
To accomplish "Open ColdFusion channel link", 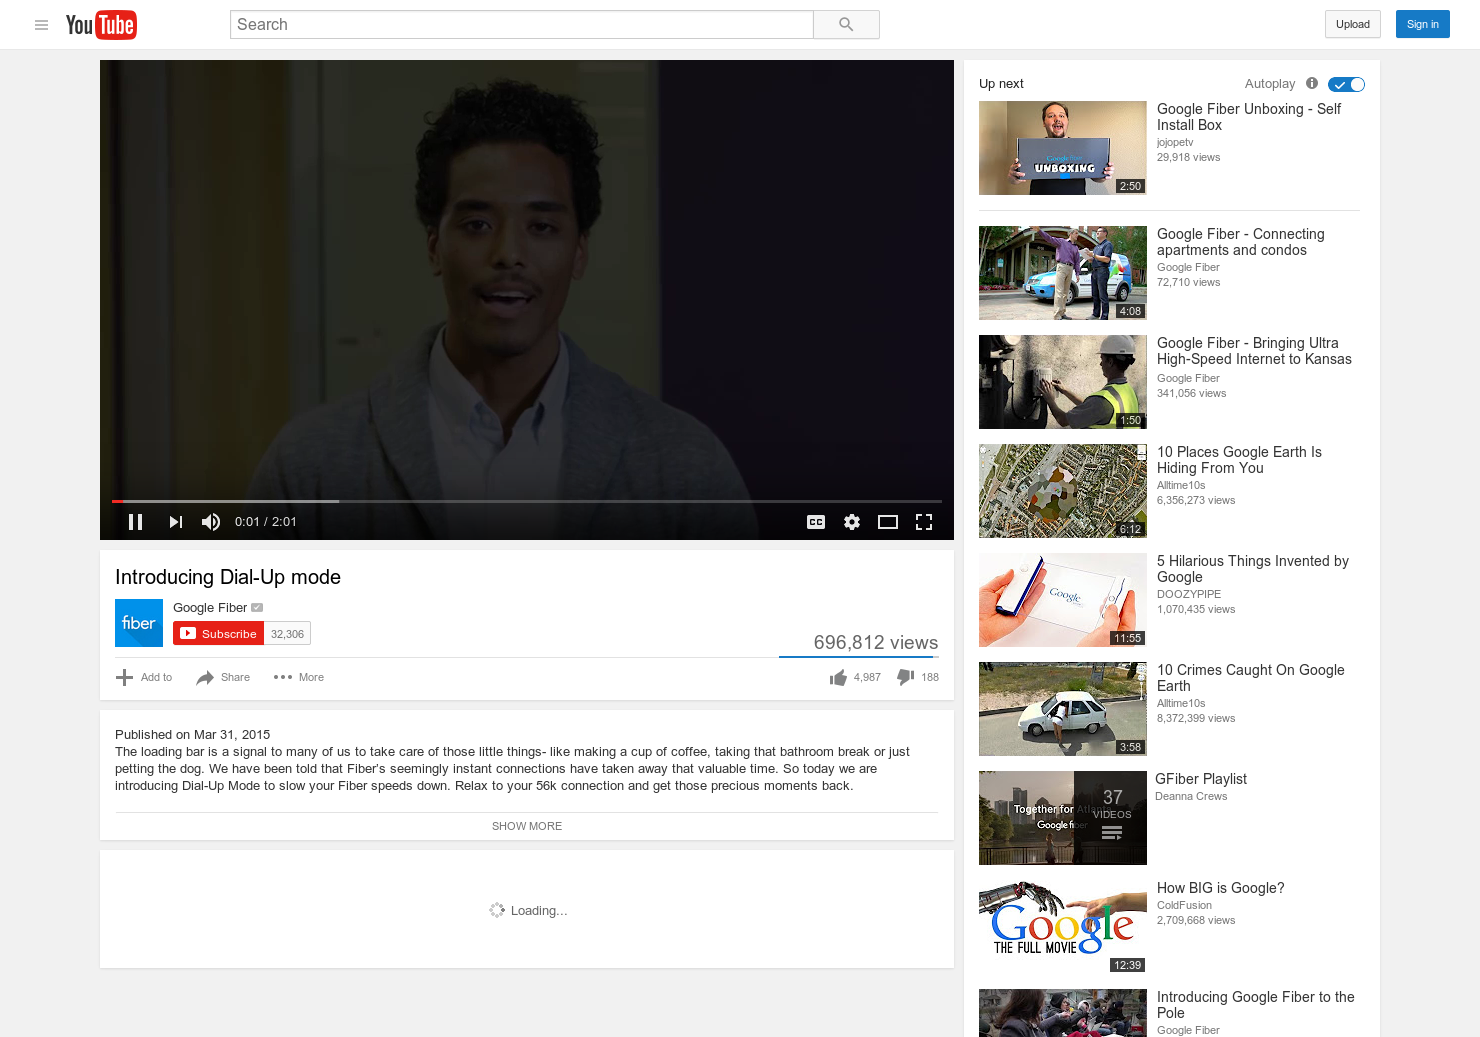I will 1184,906.
